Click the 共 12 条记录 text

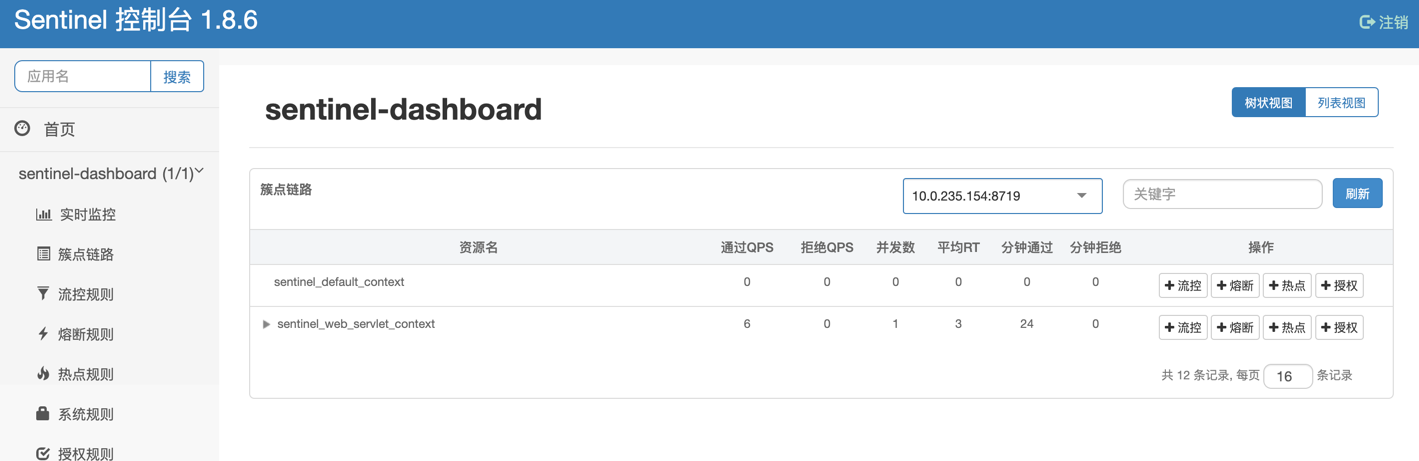click(x=1195, y=376)
